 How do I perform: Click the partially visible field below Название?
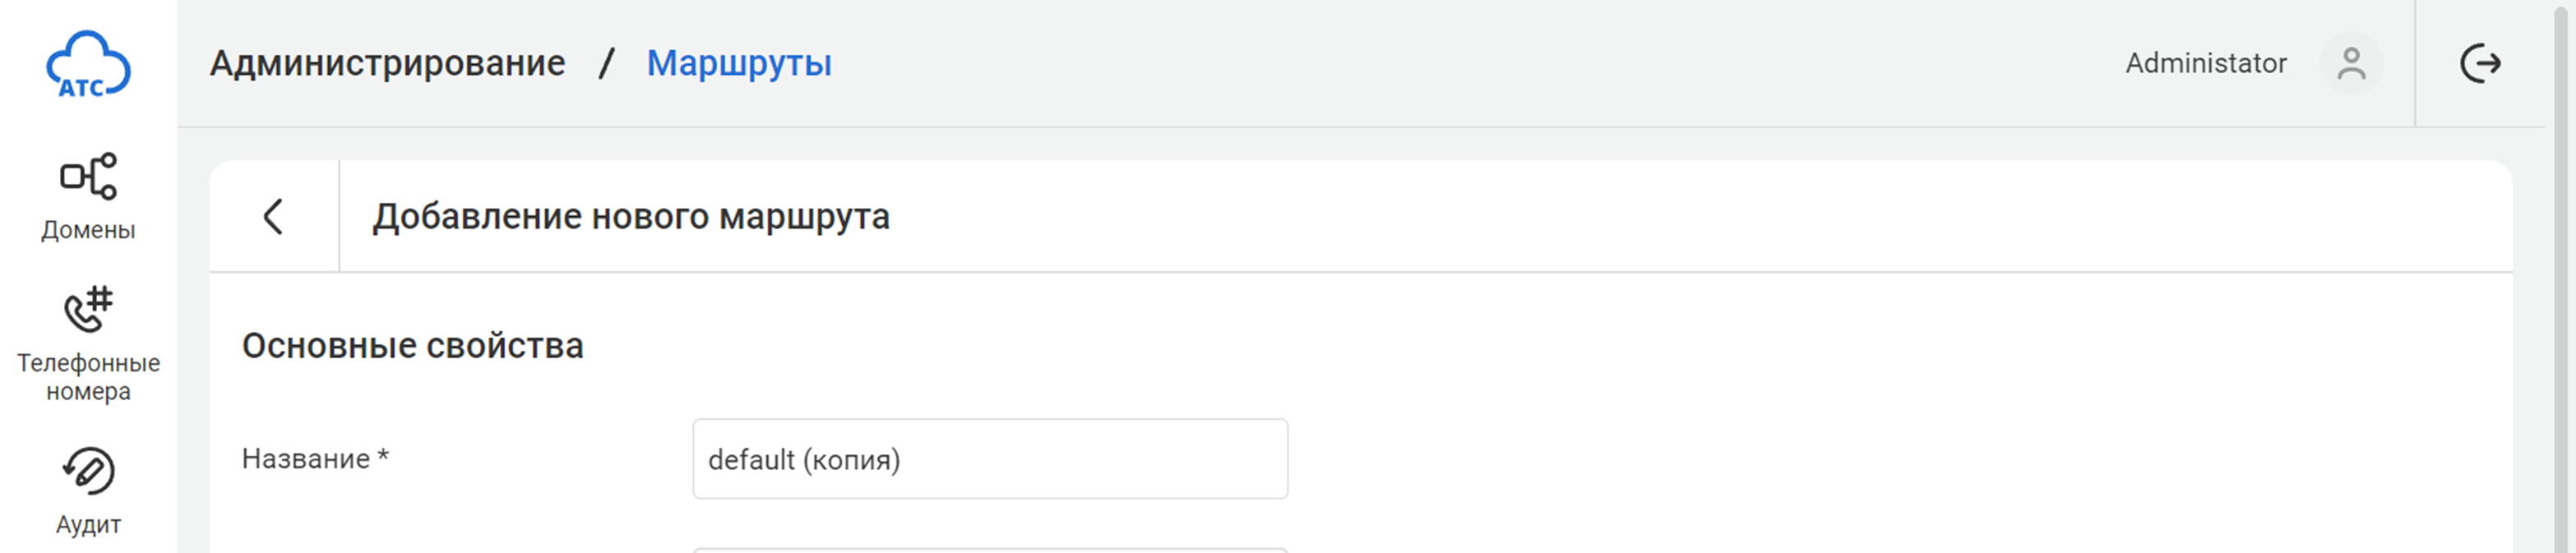[989, 549]
